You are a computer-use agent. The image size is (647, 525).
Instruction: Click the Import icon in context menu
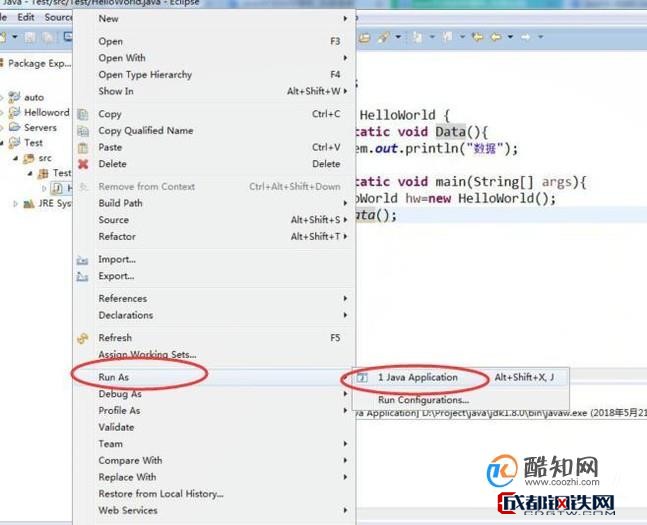pos(83,260)
